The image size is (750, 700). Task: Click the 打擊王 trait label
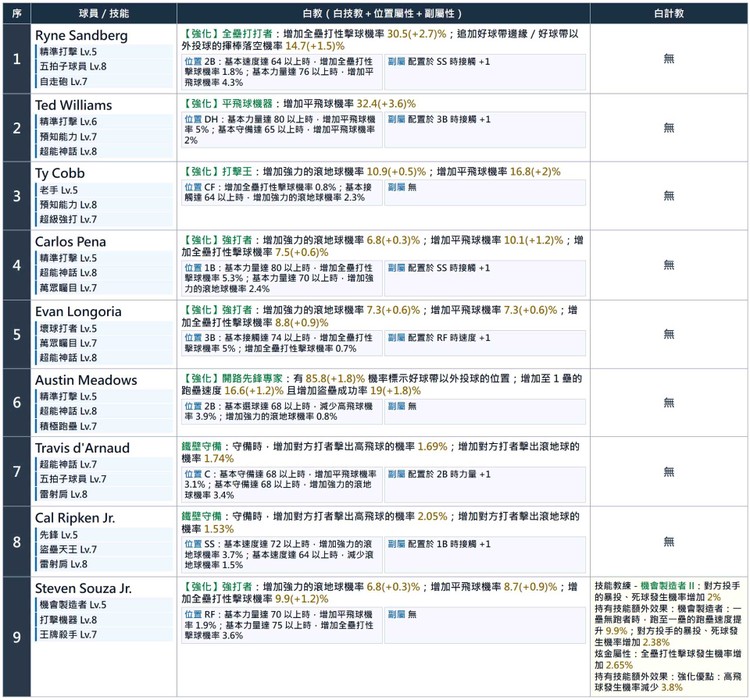tap(237, 172)
